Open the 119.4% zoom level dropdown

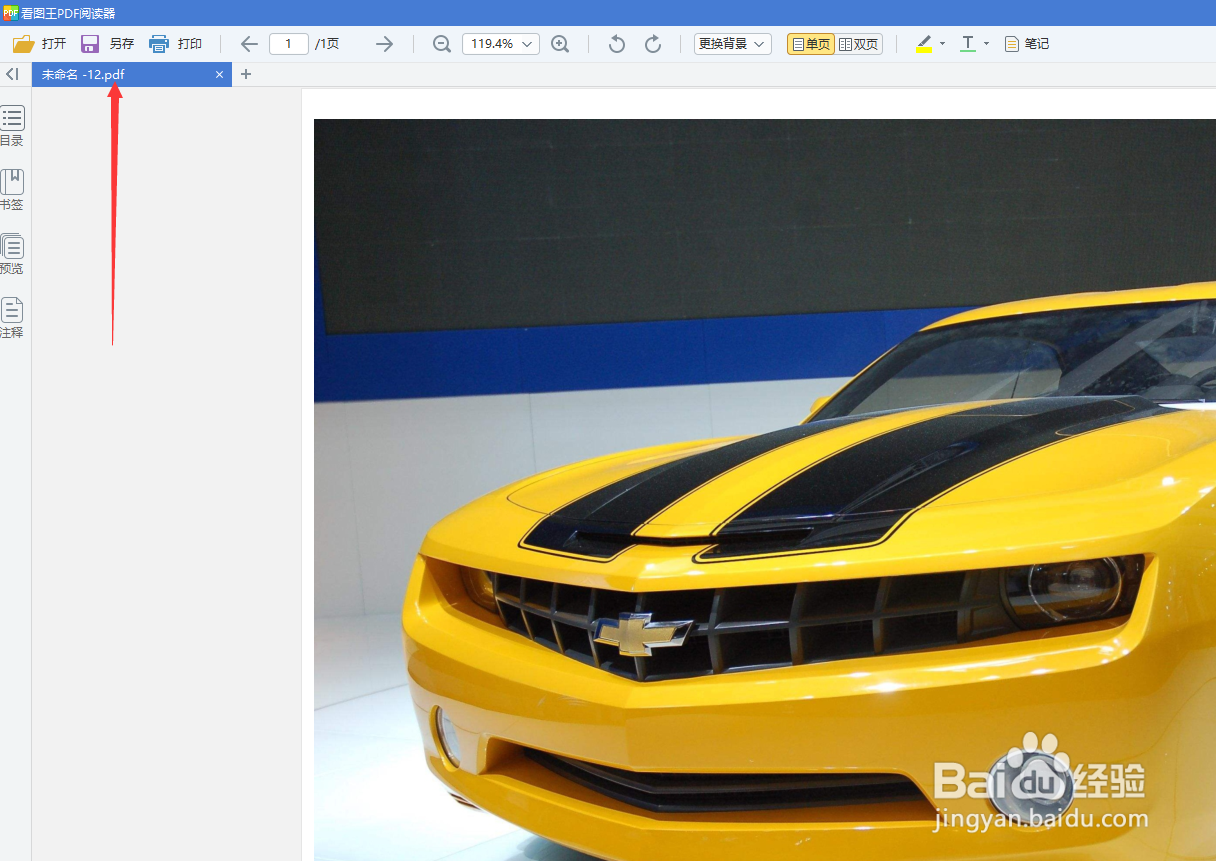pos(501,44)
